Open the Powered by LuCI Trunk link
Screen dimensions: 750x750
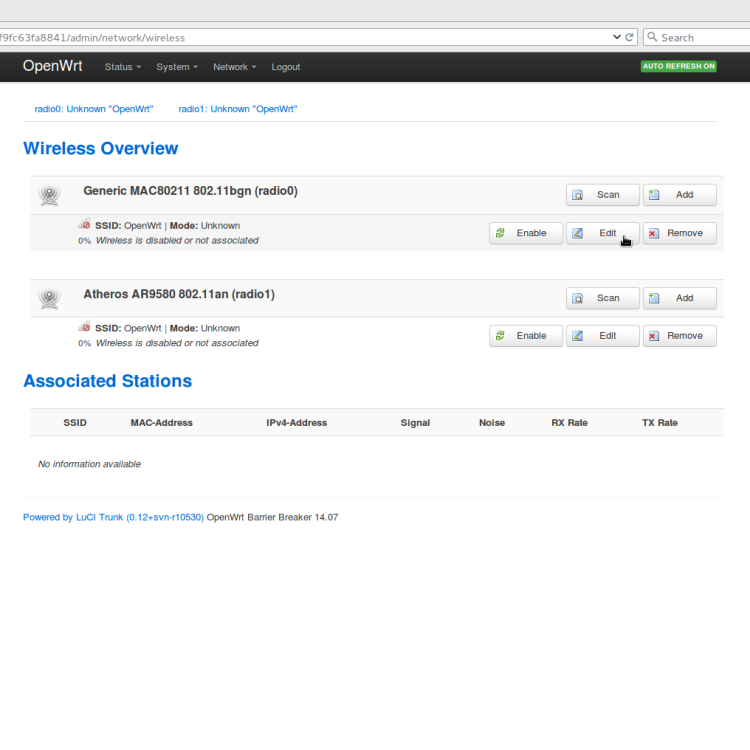(113, 517)
